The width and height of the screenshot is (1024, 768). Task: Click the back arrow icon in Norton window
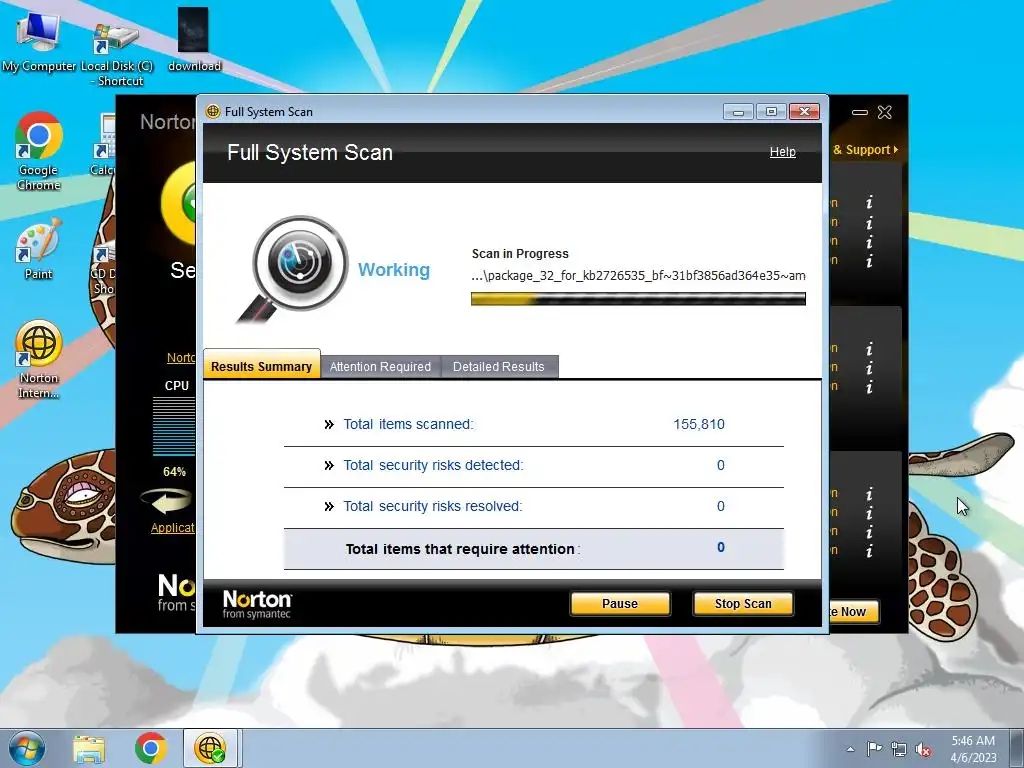tap(167, 502)
